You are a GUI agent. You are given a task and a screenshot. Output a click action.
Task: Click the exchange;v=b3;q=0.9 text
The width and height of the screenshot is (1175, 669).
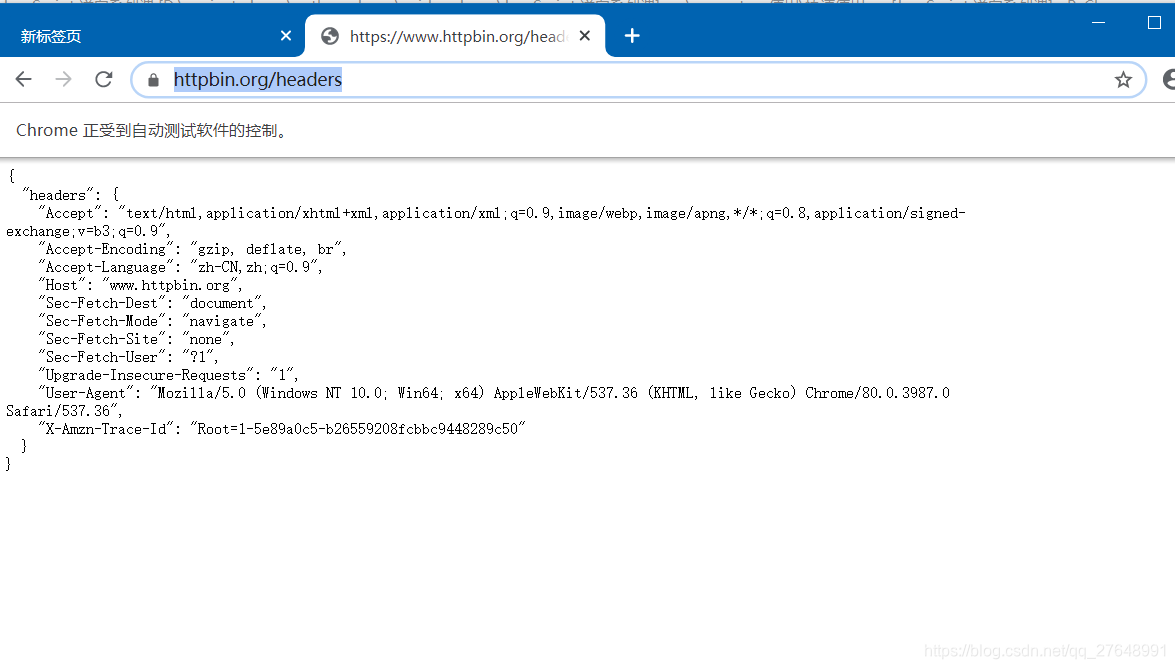tap(82, 231)
